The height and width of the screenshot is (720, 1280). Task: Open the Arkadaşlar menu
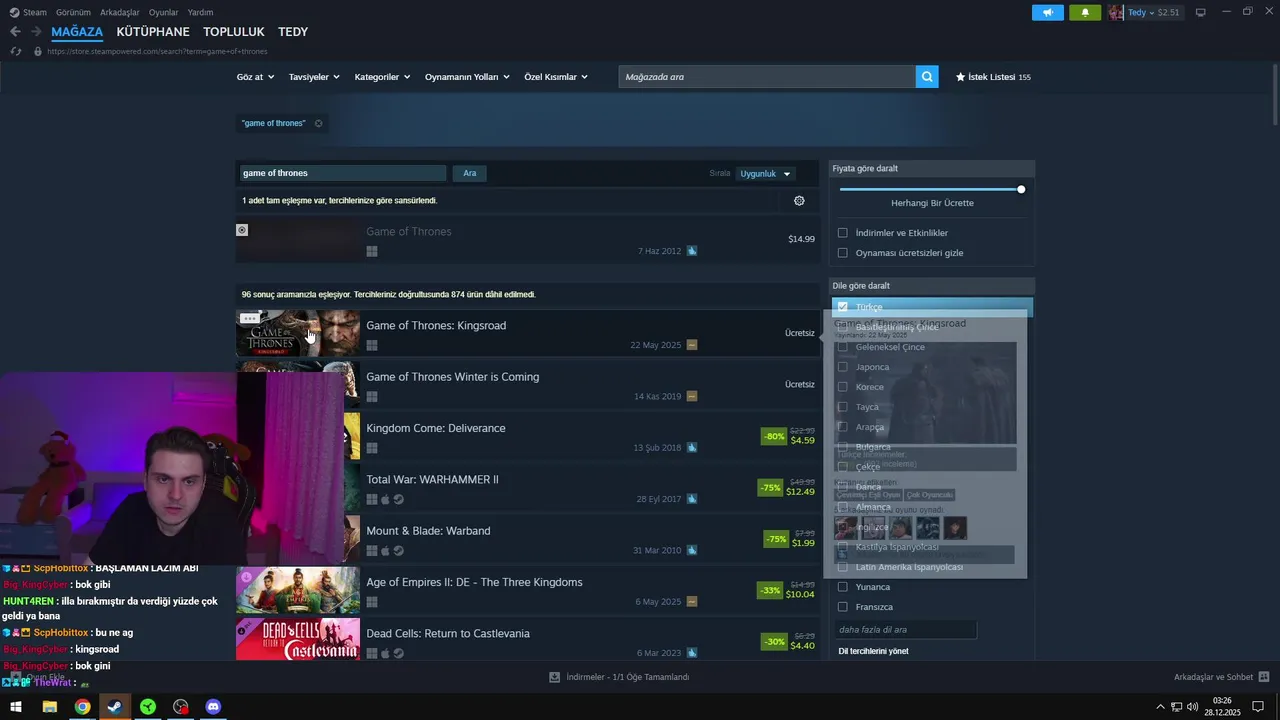[120, 12]
